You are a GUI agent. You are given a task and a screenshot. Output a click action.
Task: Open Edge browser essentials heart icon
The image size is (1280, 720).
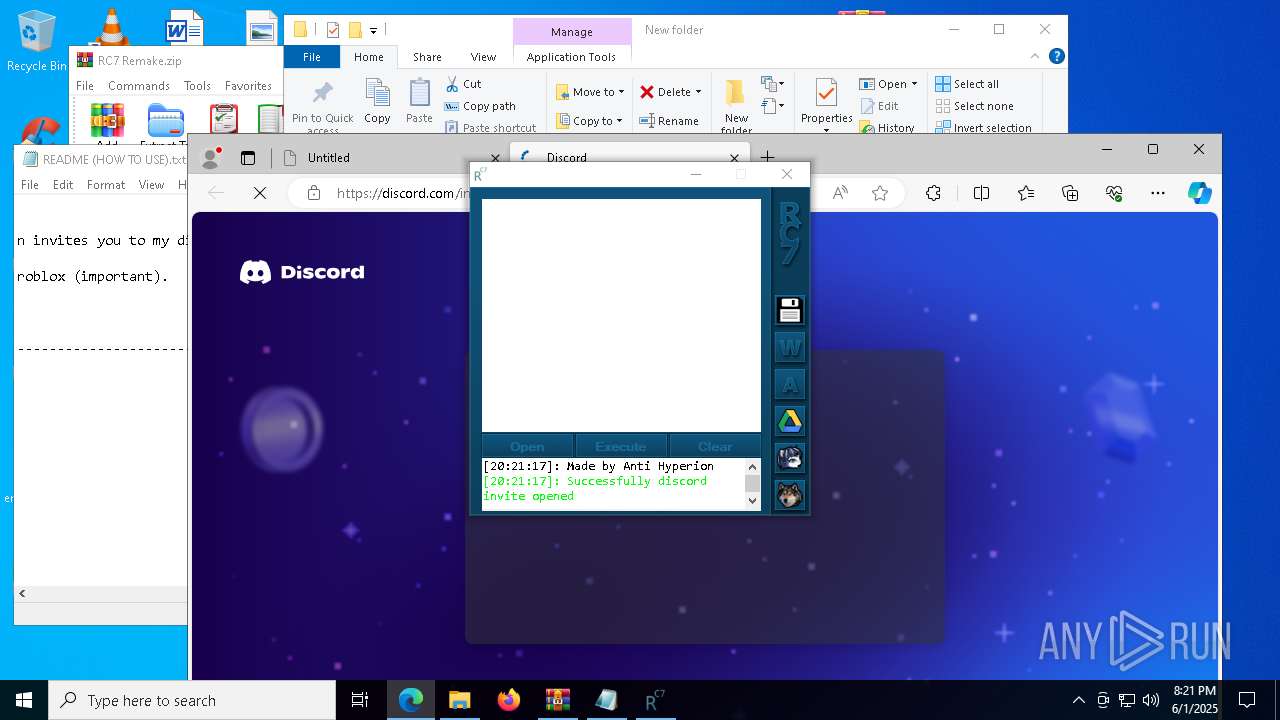click(x=1114, y=193)
